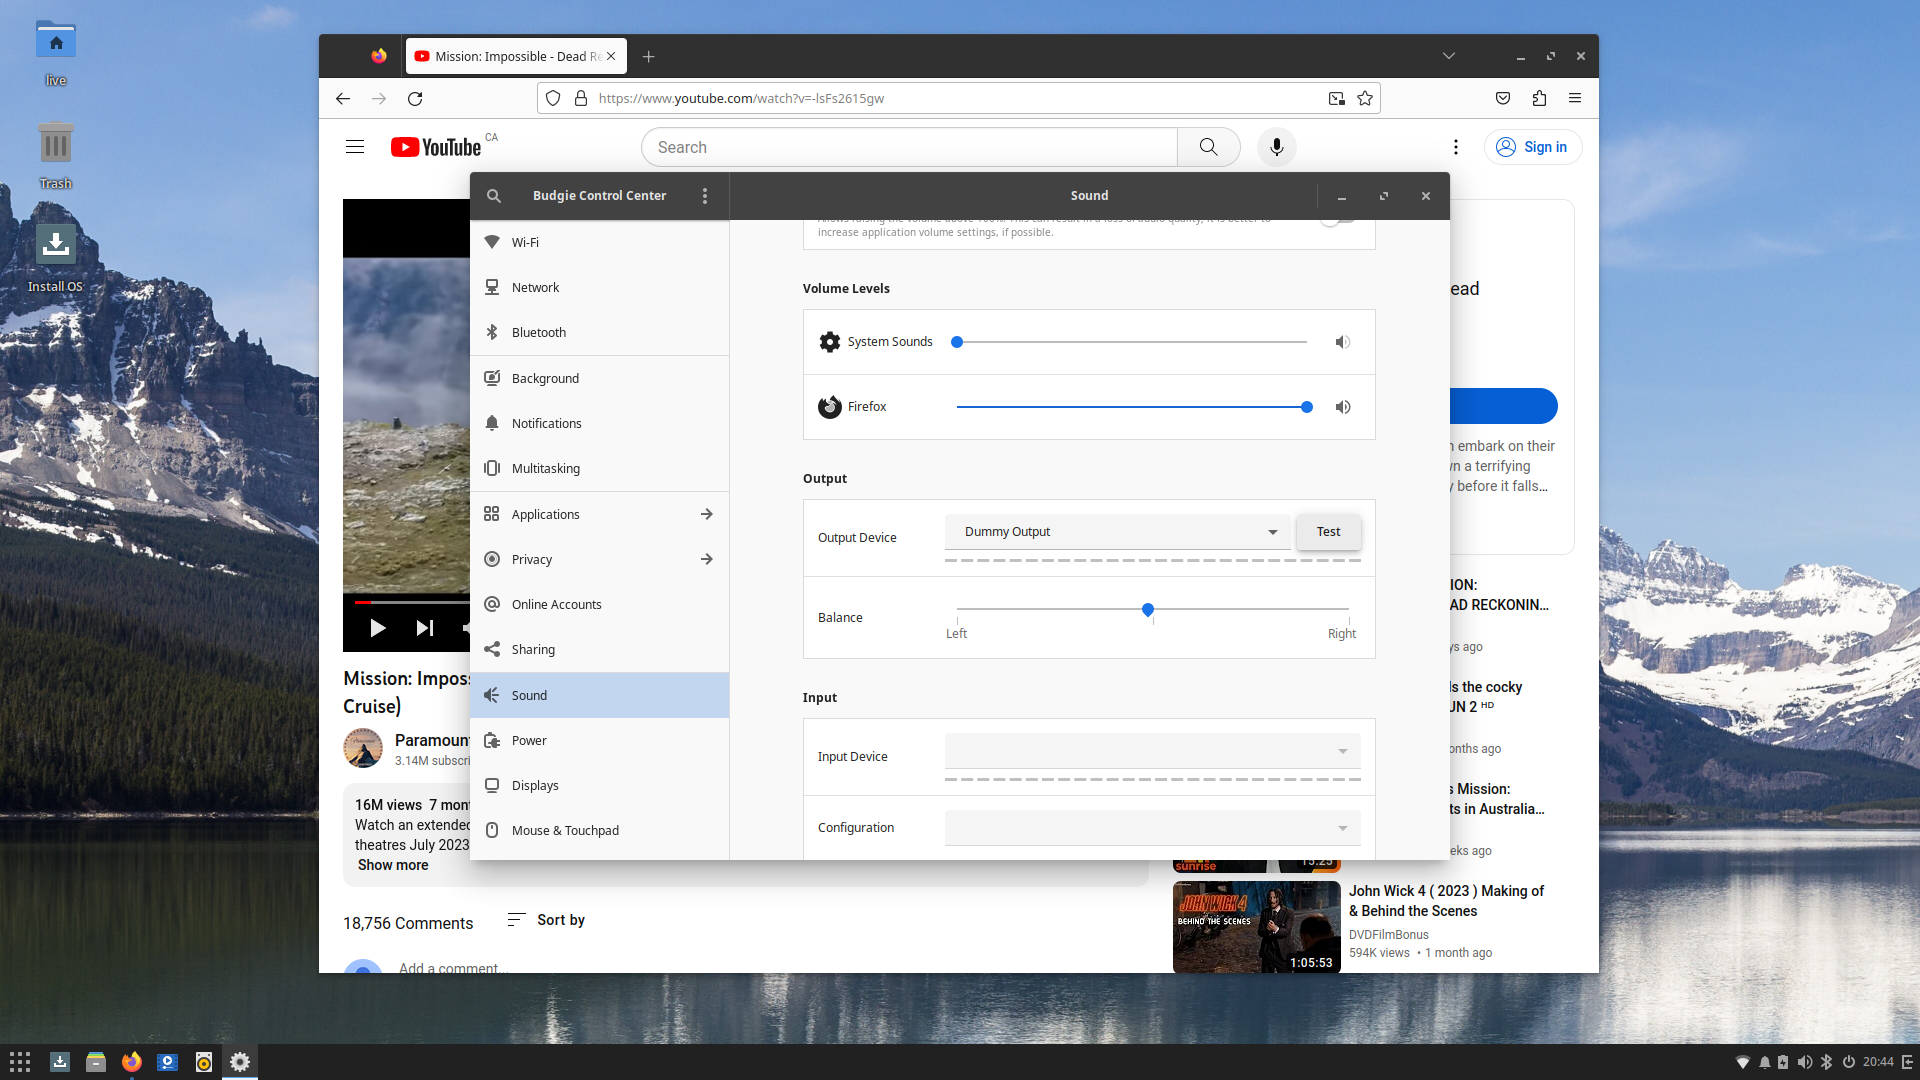
Task: Select Network in the sidebar
Action: coord(600,287)
